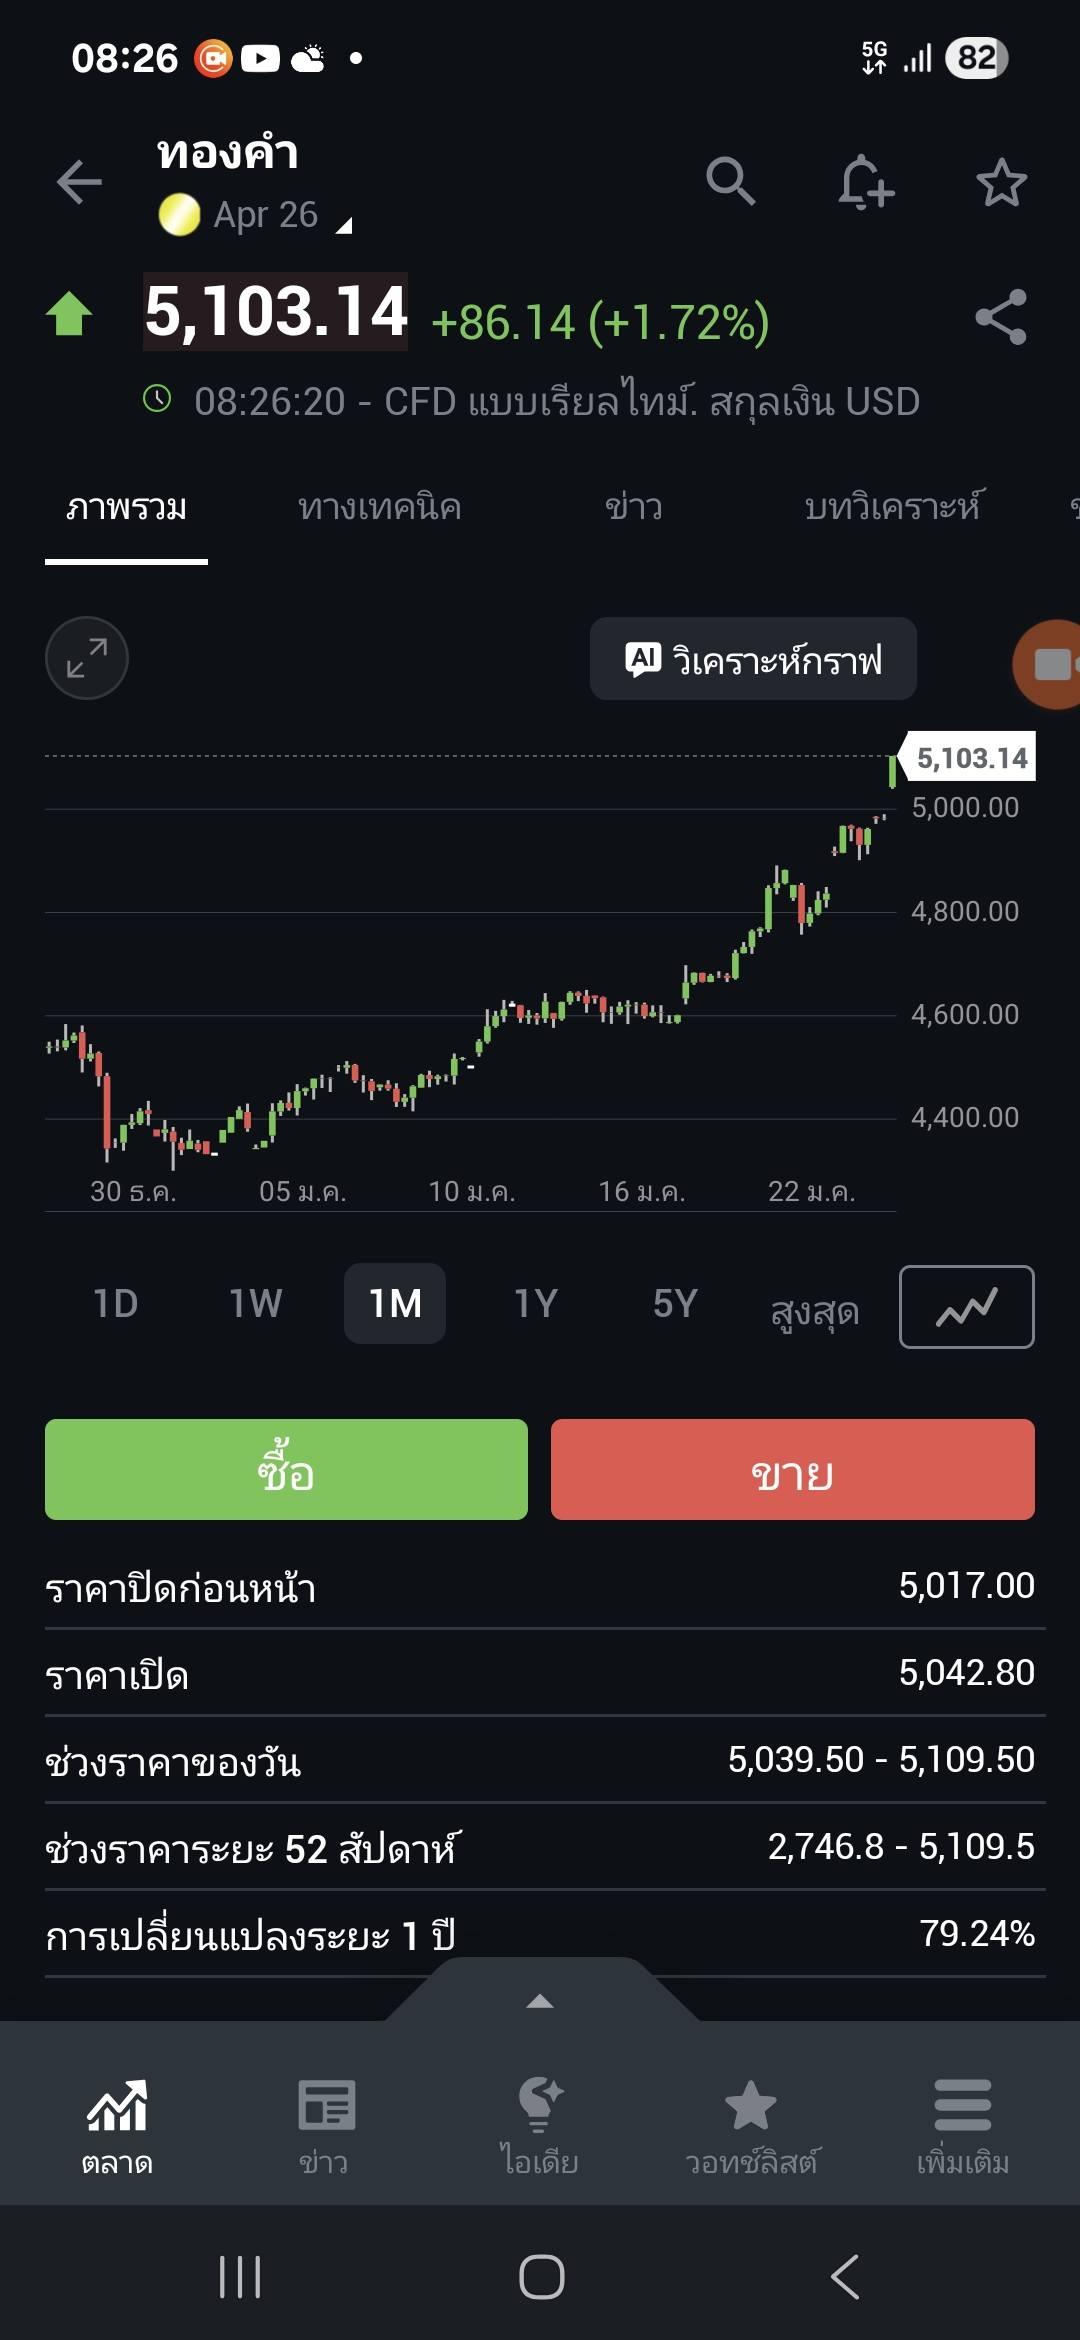The width and height of the screenshot is (1080, 2340).
Task: Expand chart to fullscreen
Action: coord(87,658)
